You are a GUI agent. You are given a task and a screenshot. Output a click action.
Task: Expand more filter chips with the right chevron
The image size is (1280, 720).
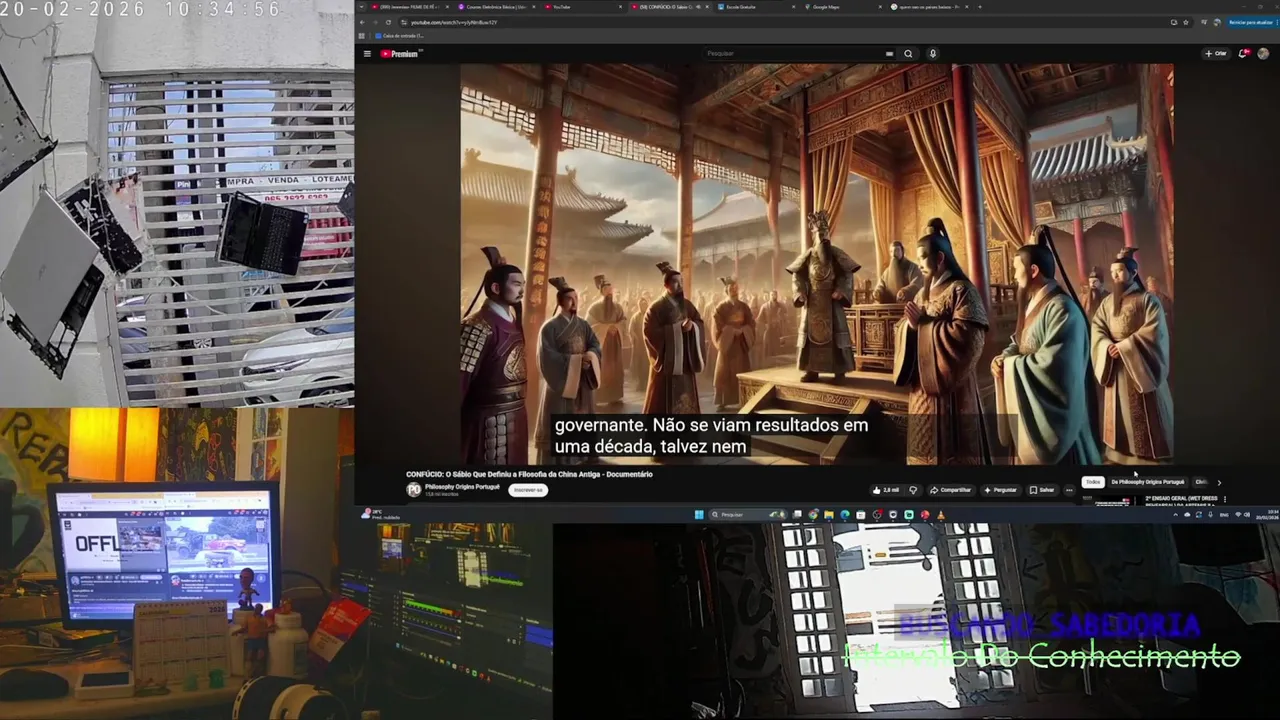tap(1219, 482)
